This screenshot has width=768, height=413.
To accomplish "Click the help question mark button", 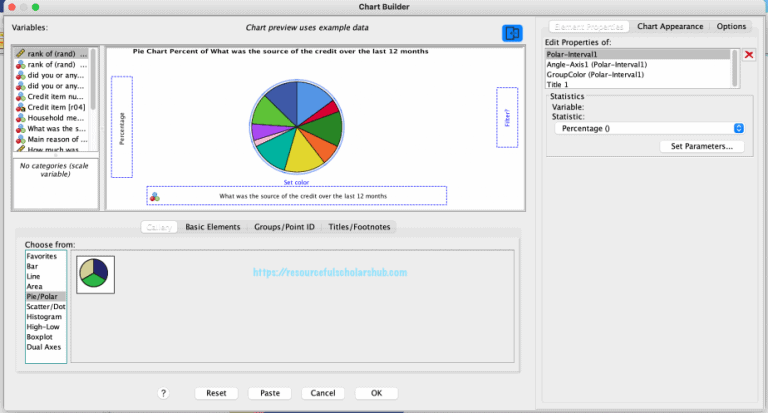I will tap(163, 393).
